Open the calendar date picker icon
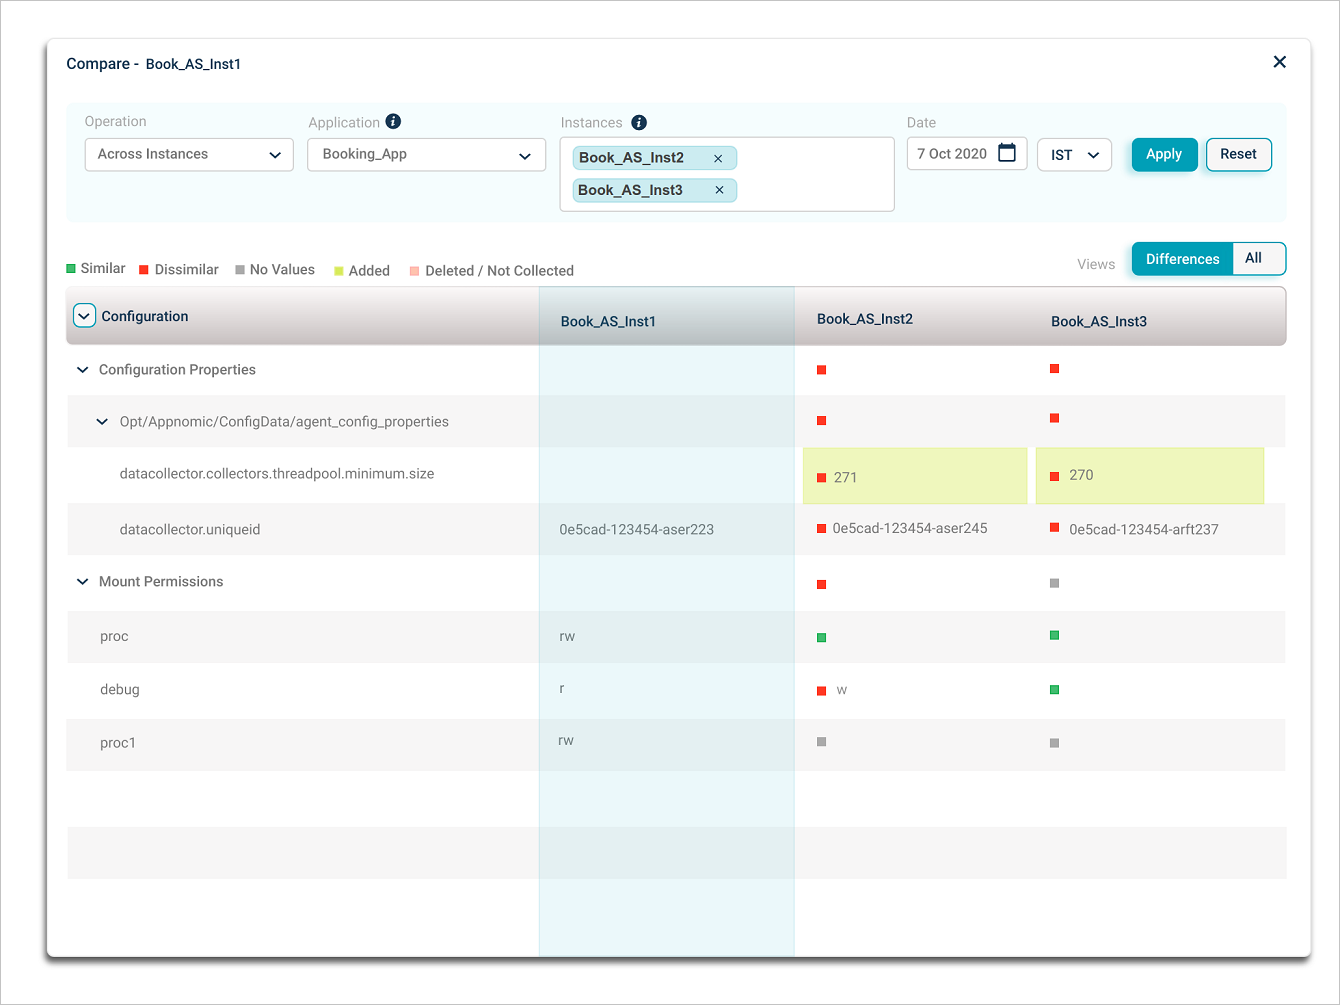1340x1005 pixels. click(x=1007, y=153)
